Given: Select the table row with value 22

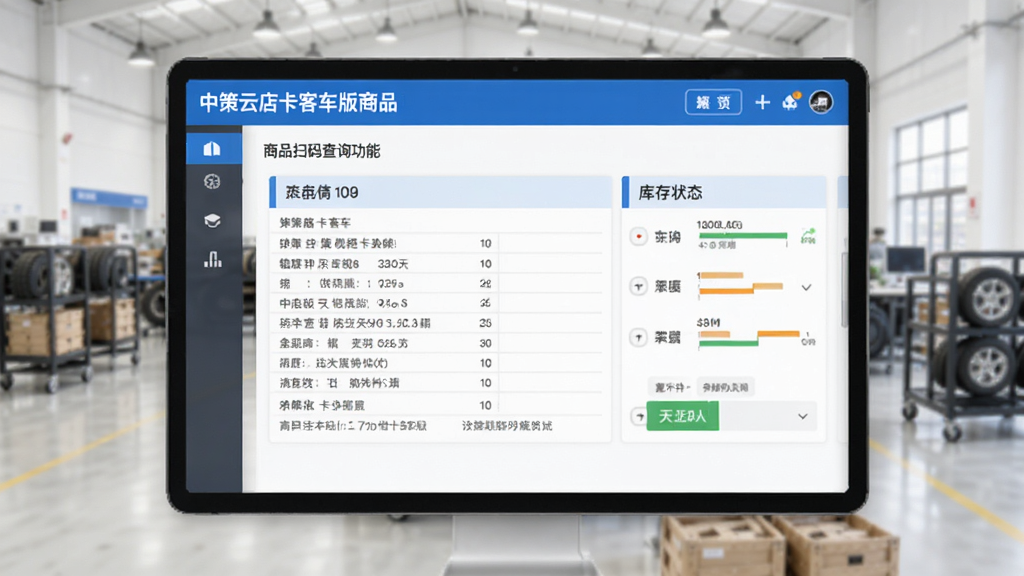Looking at the screenshot, I should pyautogui.click(x=436, y=283).
